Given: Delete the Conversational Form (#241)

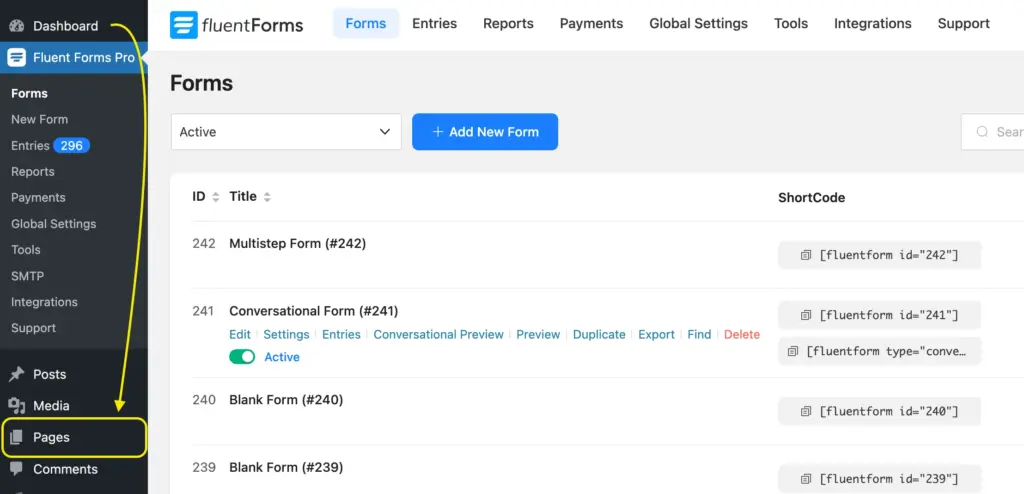Looking at the screenshot, I should 741,334.
